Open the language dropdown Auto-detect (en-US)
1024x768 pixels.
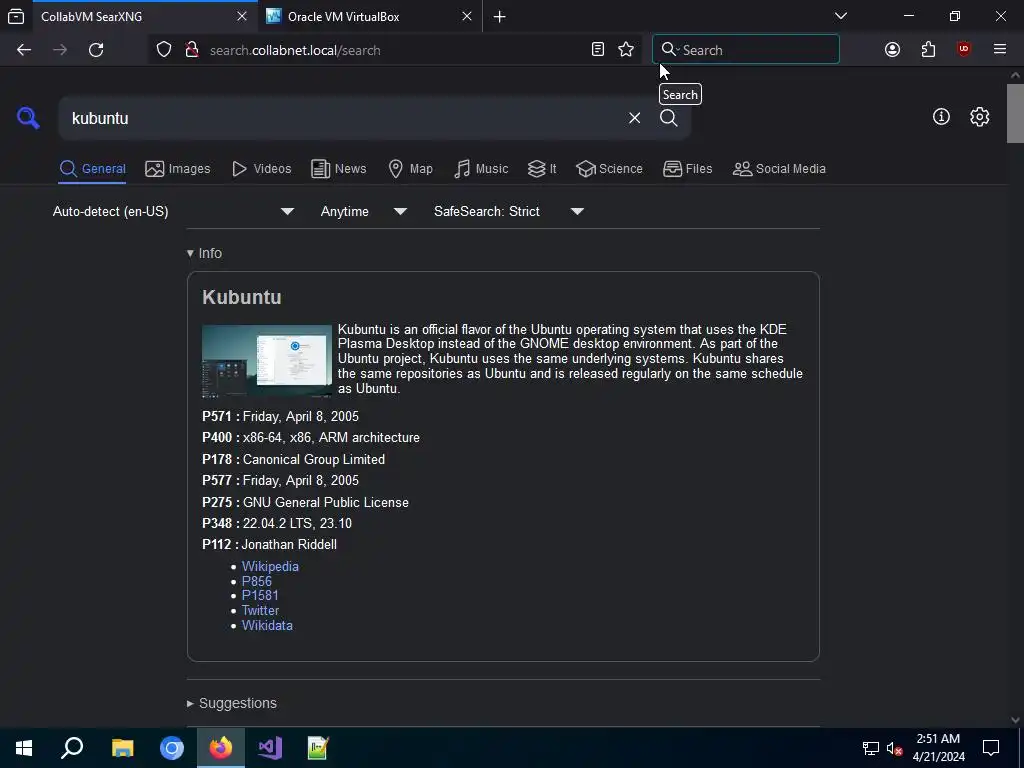coord(173,212)
